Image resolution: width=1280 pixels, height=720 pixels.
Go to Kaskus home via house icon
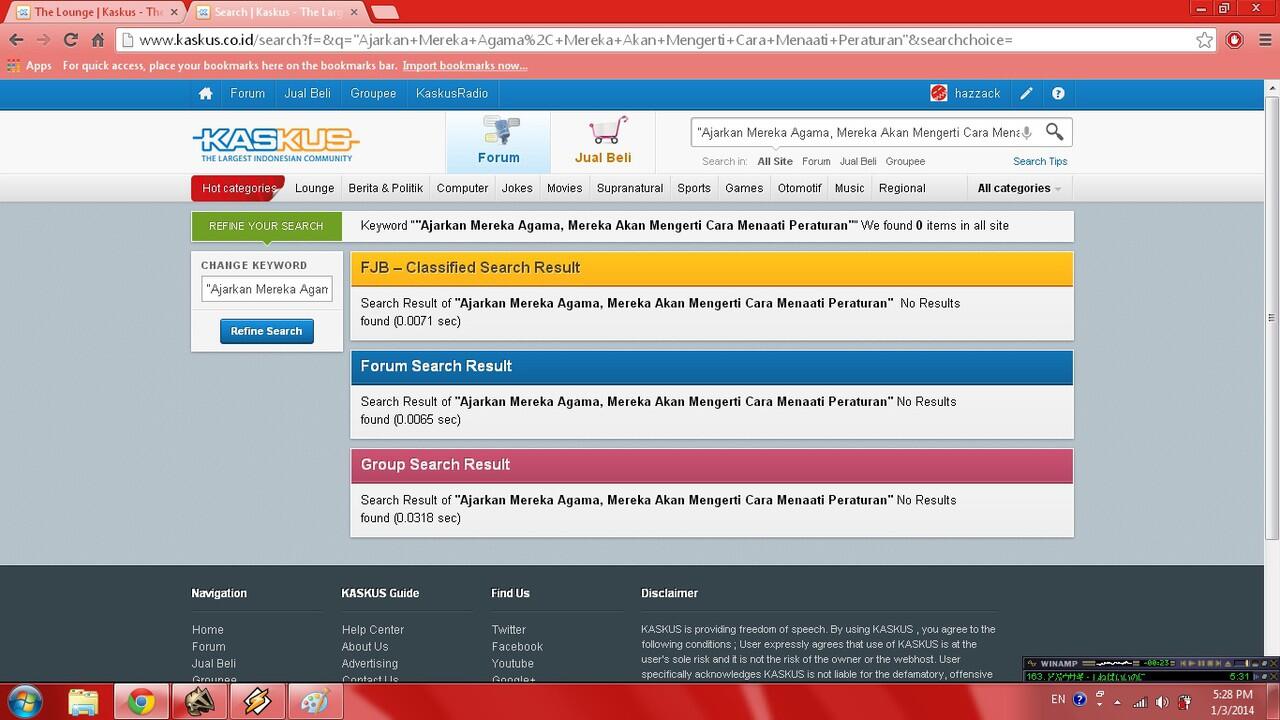coord(205,93)
